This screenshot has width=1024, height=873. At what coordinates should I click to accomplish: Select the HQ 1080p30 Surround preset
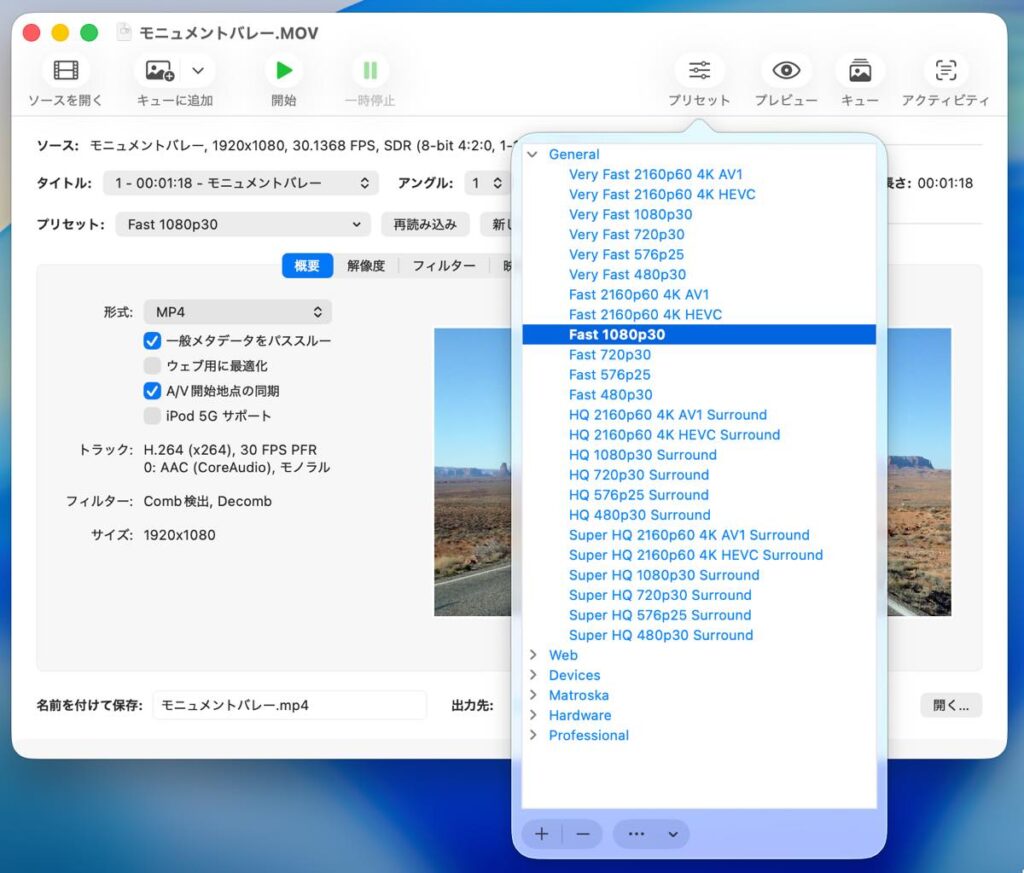click(642, 455)
